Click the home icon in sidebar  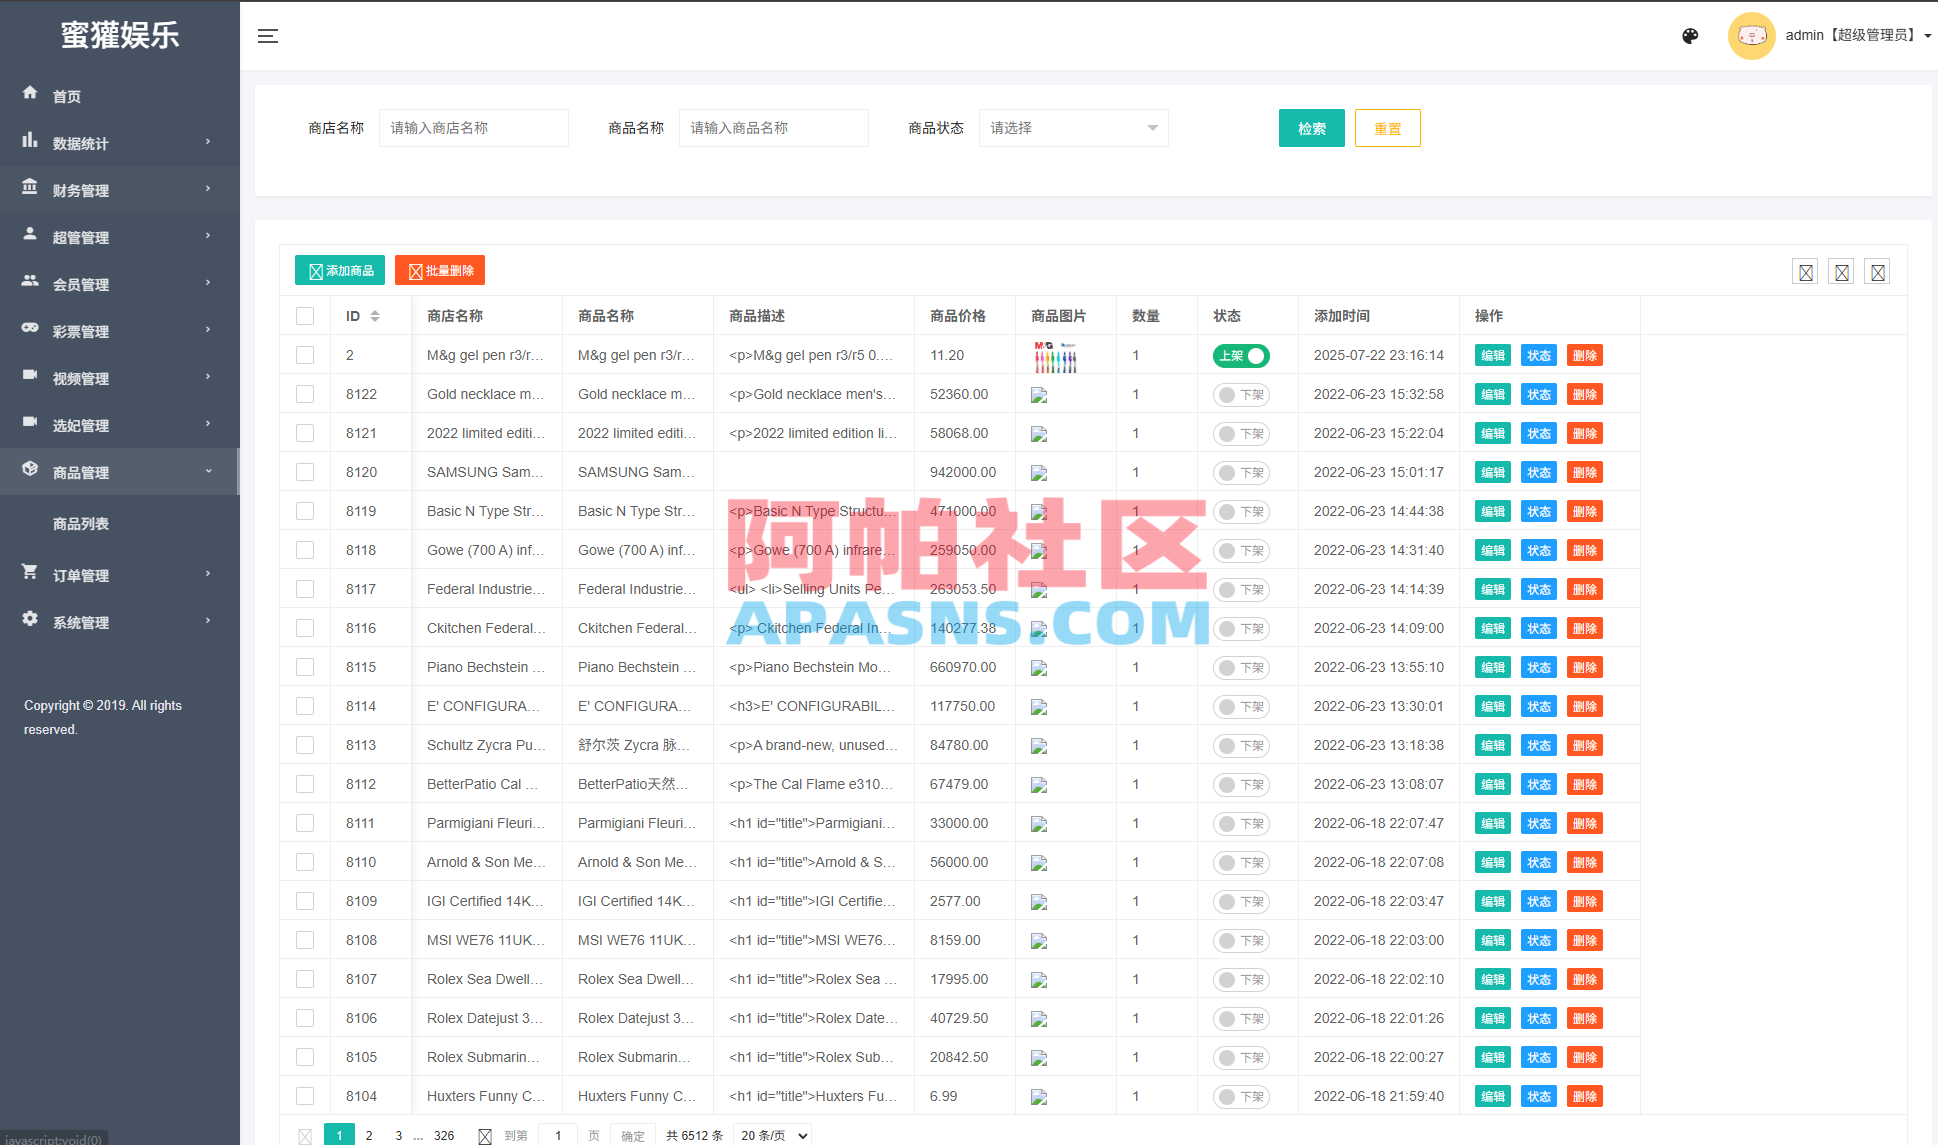[30, 93]
